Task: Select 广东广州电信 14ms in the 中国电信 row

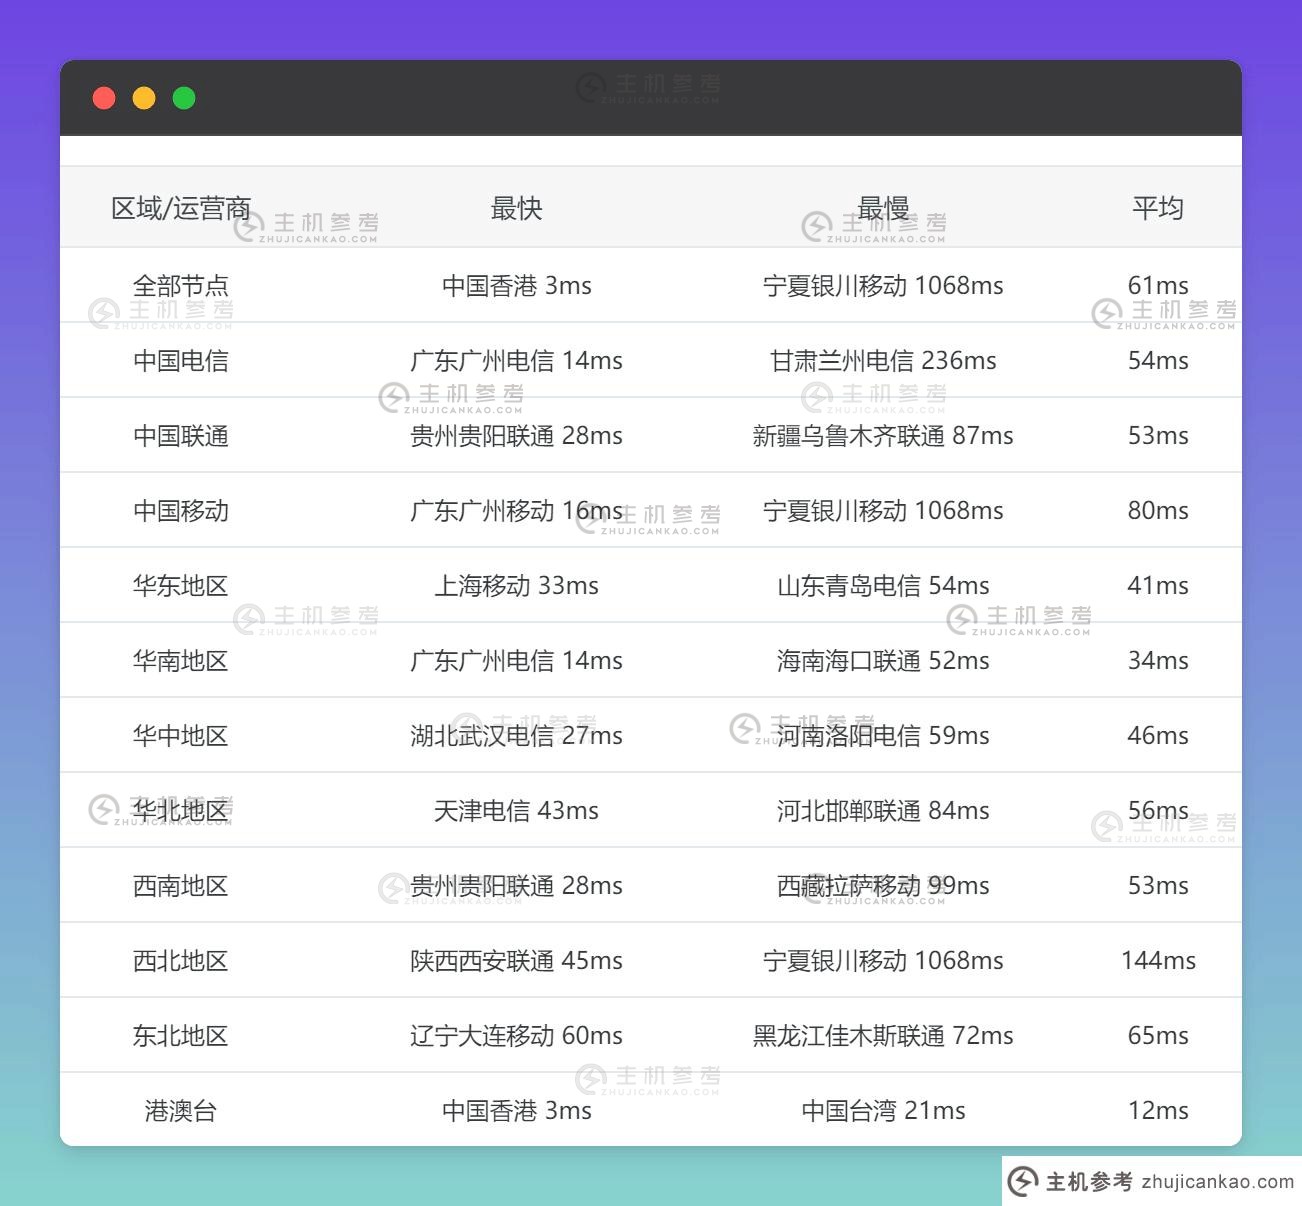Action: pos(516,361)
